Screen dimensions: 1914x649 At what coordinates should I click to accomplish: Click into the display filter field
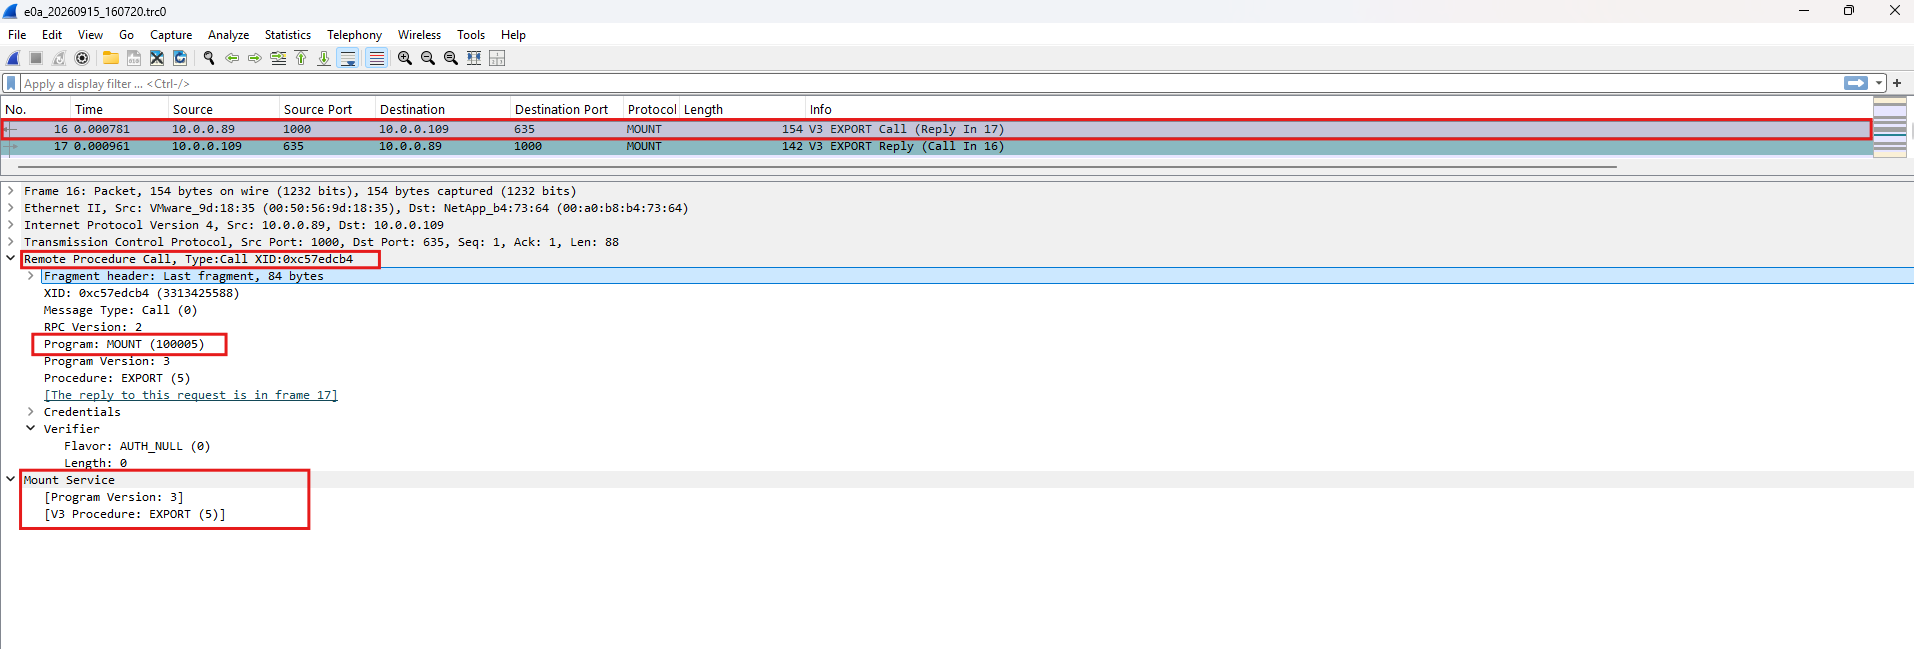(930, 83)
